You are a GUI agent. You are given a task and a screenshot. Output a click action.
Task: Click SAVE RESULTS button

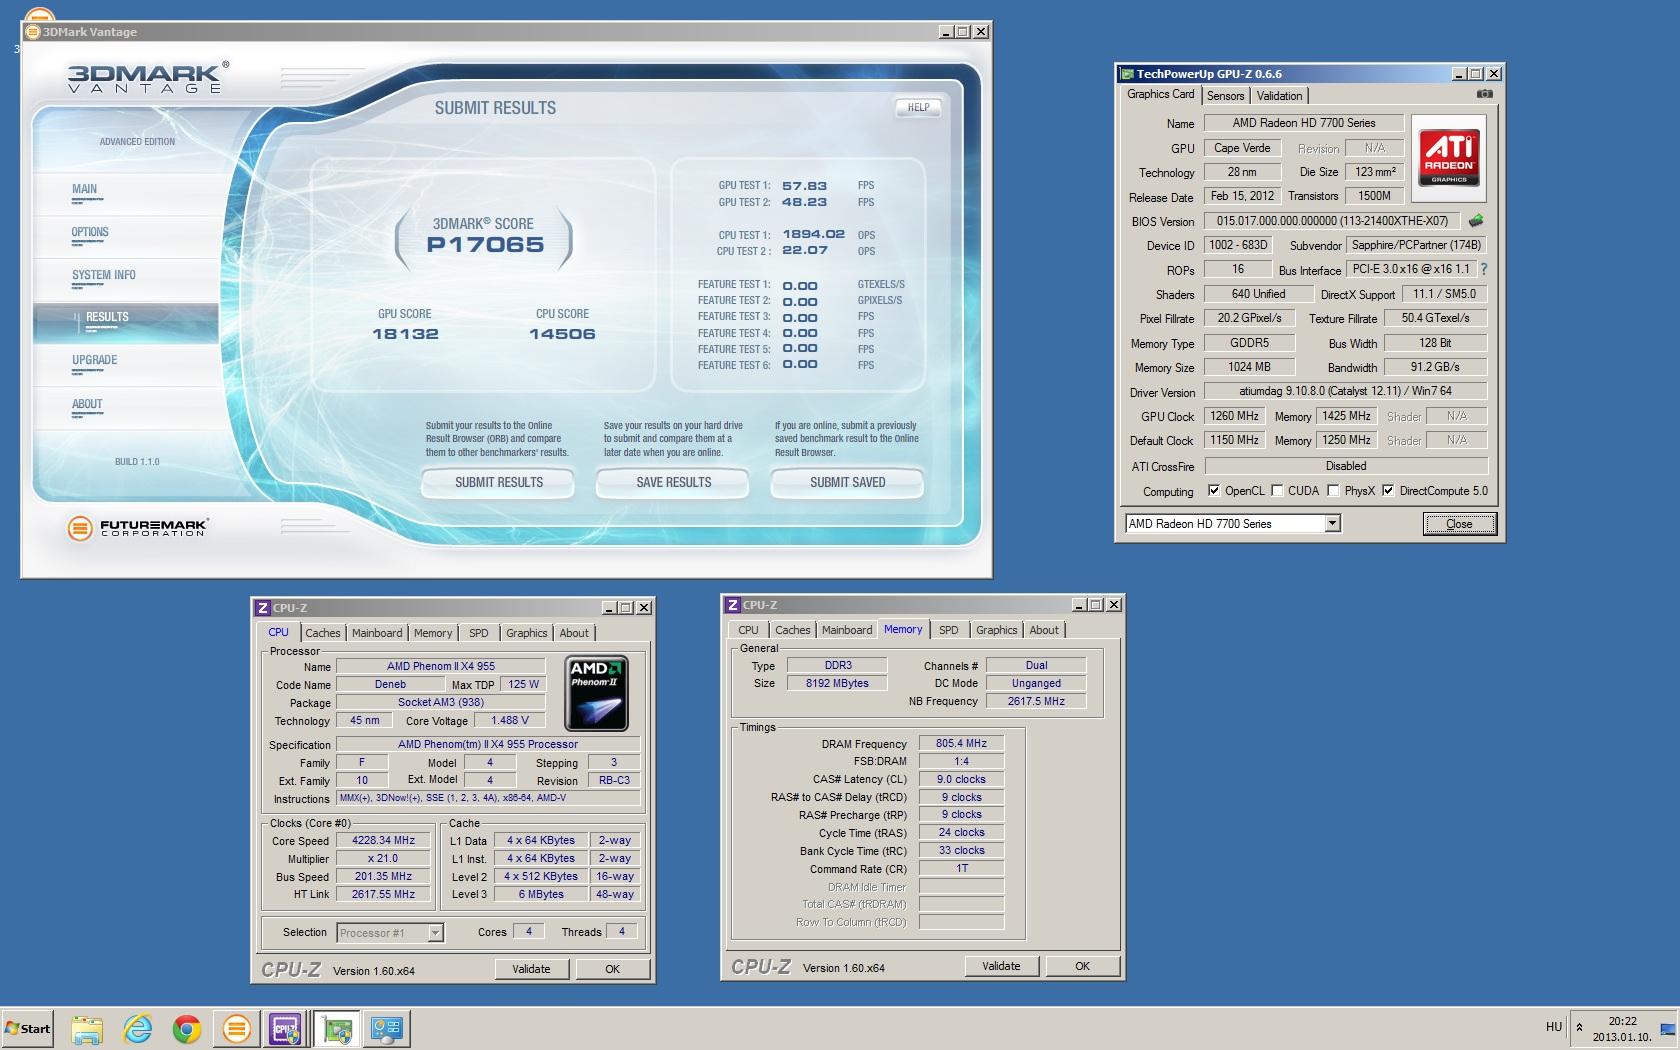click(673, 482)
